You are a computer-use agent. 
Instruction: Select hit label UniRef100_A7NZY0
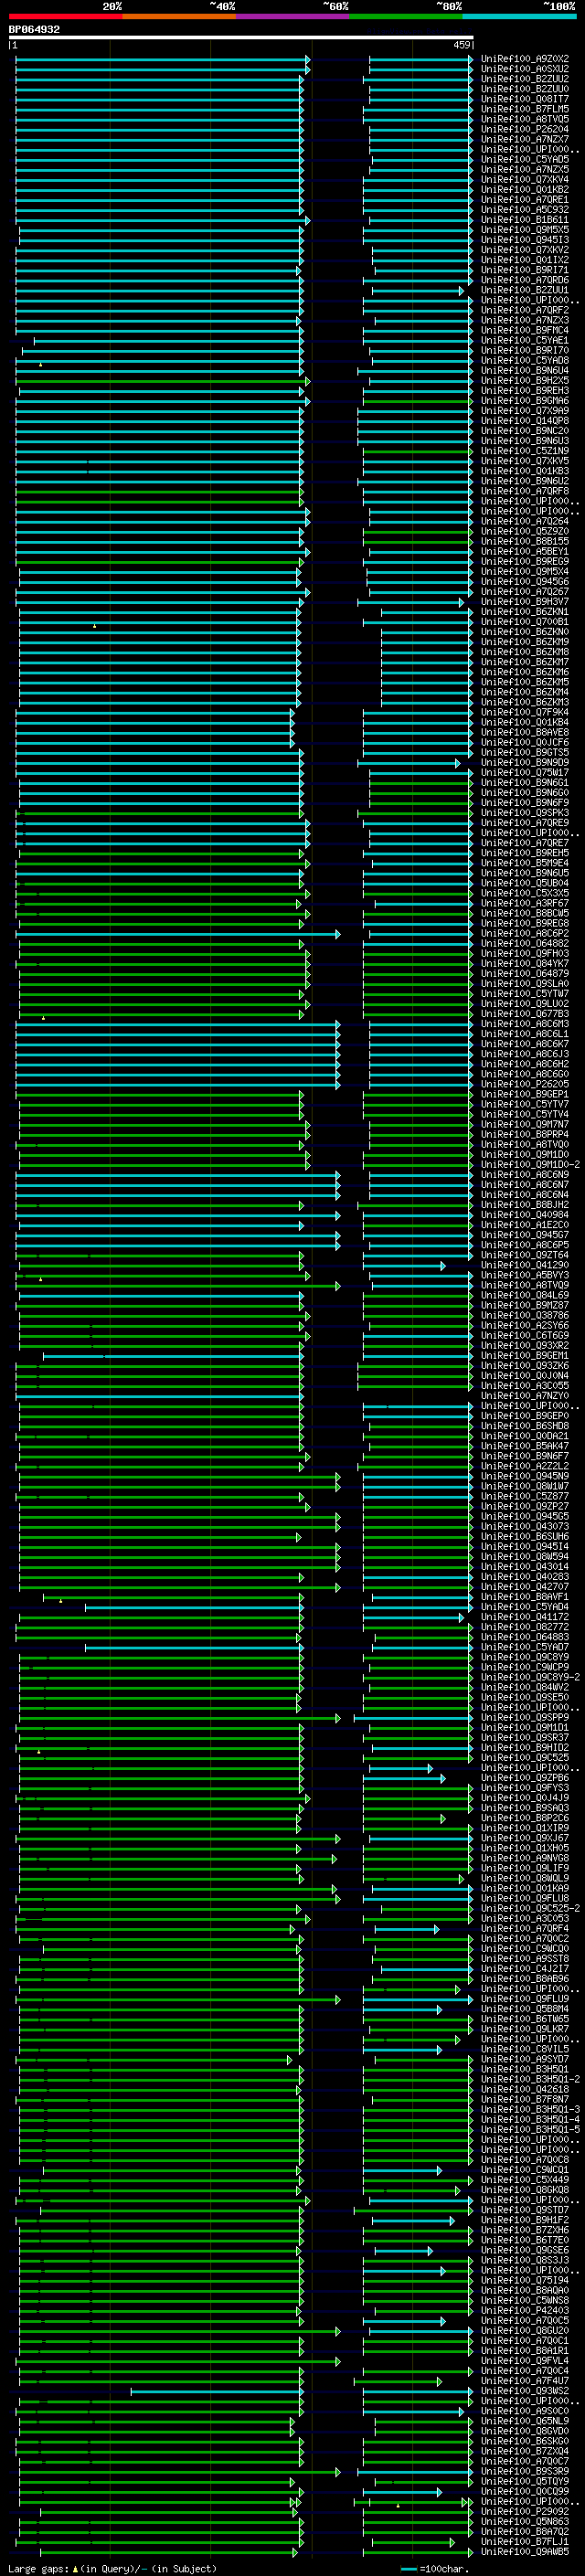525,1396
